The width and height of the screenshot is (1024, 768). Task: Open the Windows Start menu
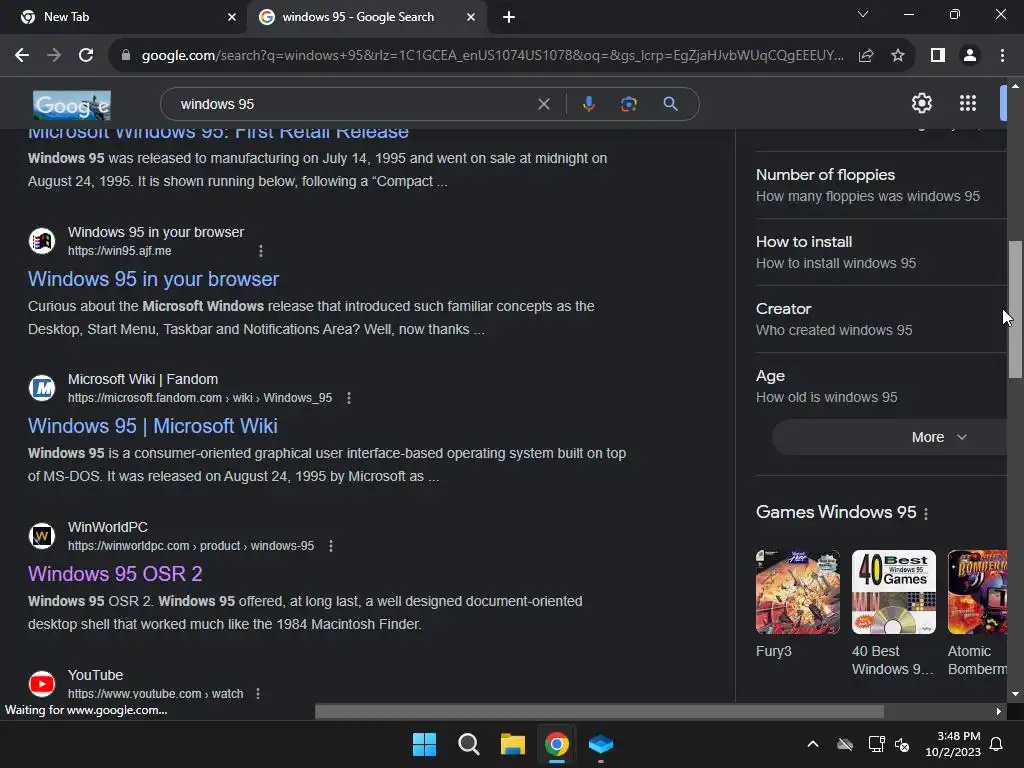(x=424, y=744)
